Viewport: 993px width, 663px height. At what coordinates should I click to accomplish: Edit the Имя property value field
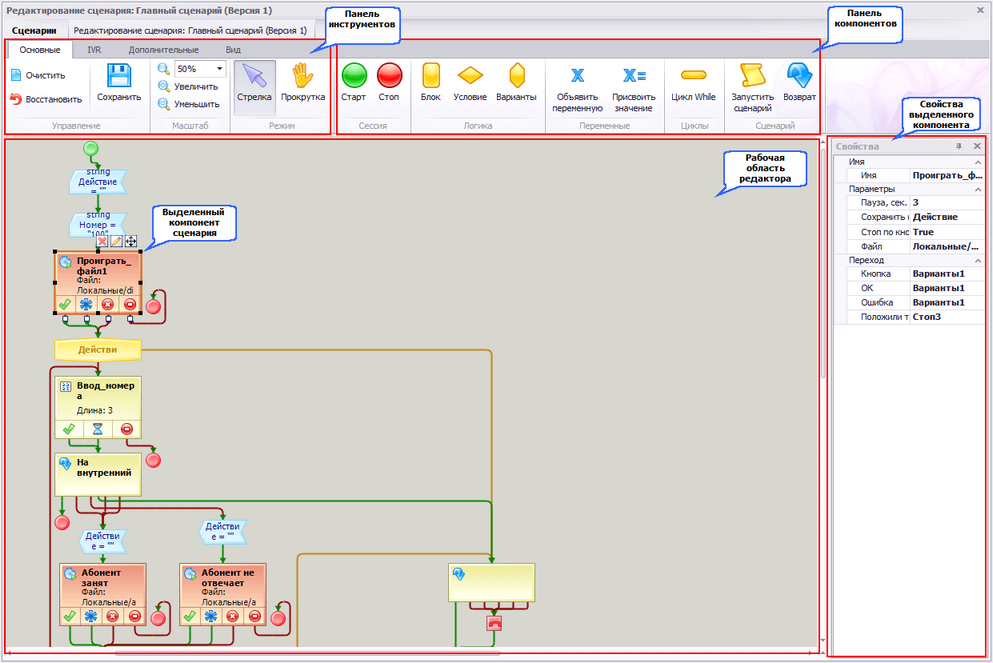[x=947, y=175]
